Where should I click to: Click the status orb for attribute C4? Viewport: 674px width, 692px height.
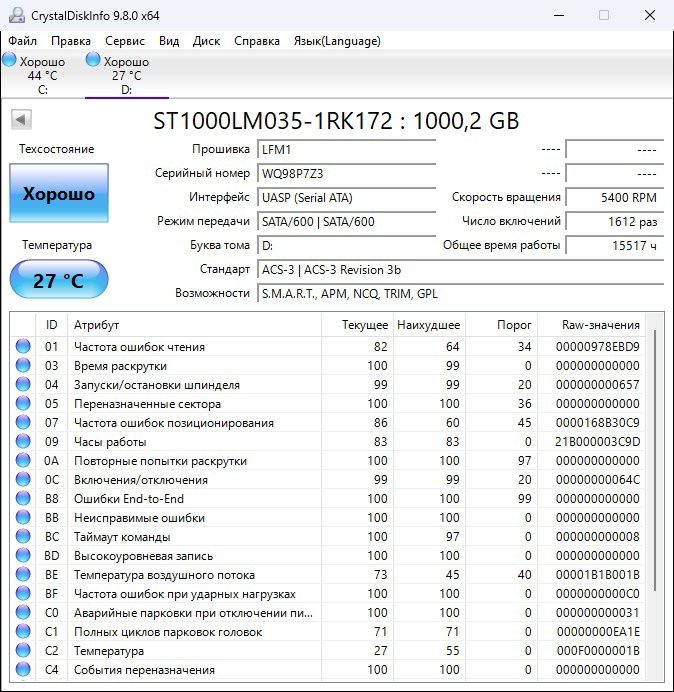(x=23, y=669)
